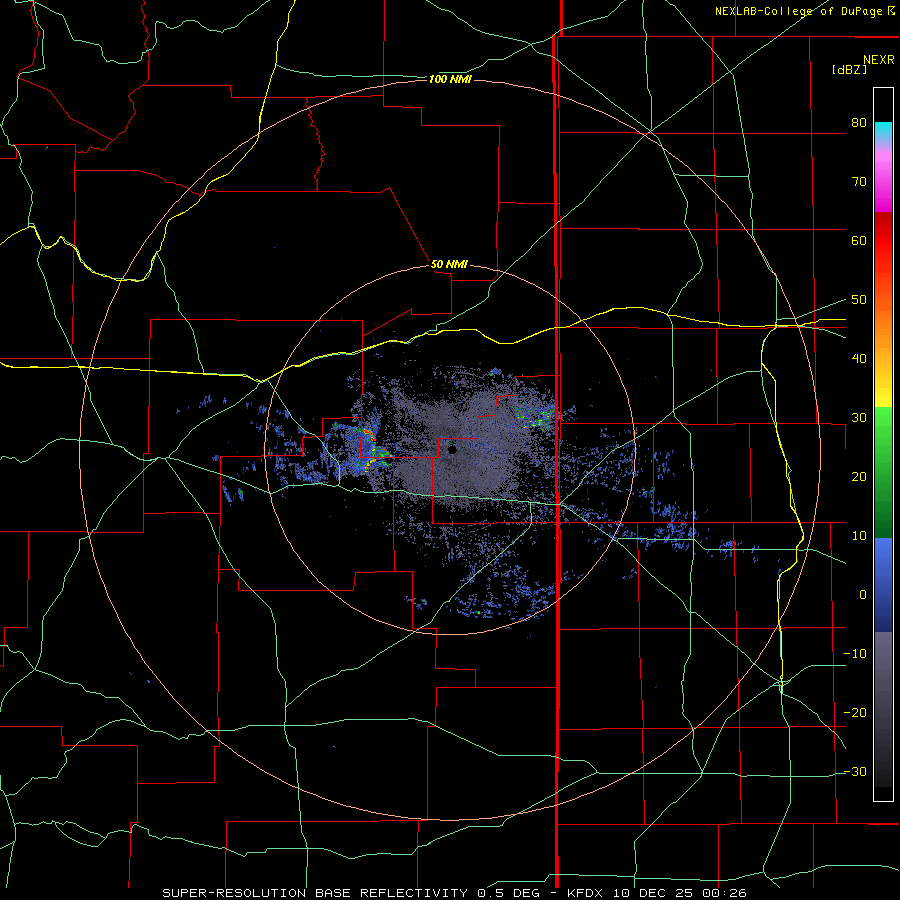Click the -20 dBZ scale value
900x900 pixels.
855,712
